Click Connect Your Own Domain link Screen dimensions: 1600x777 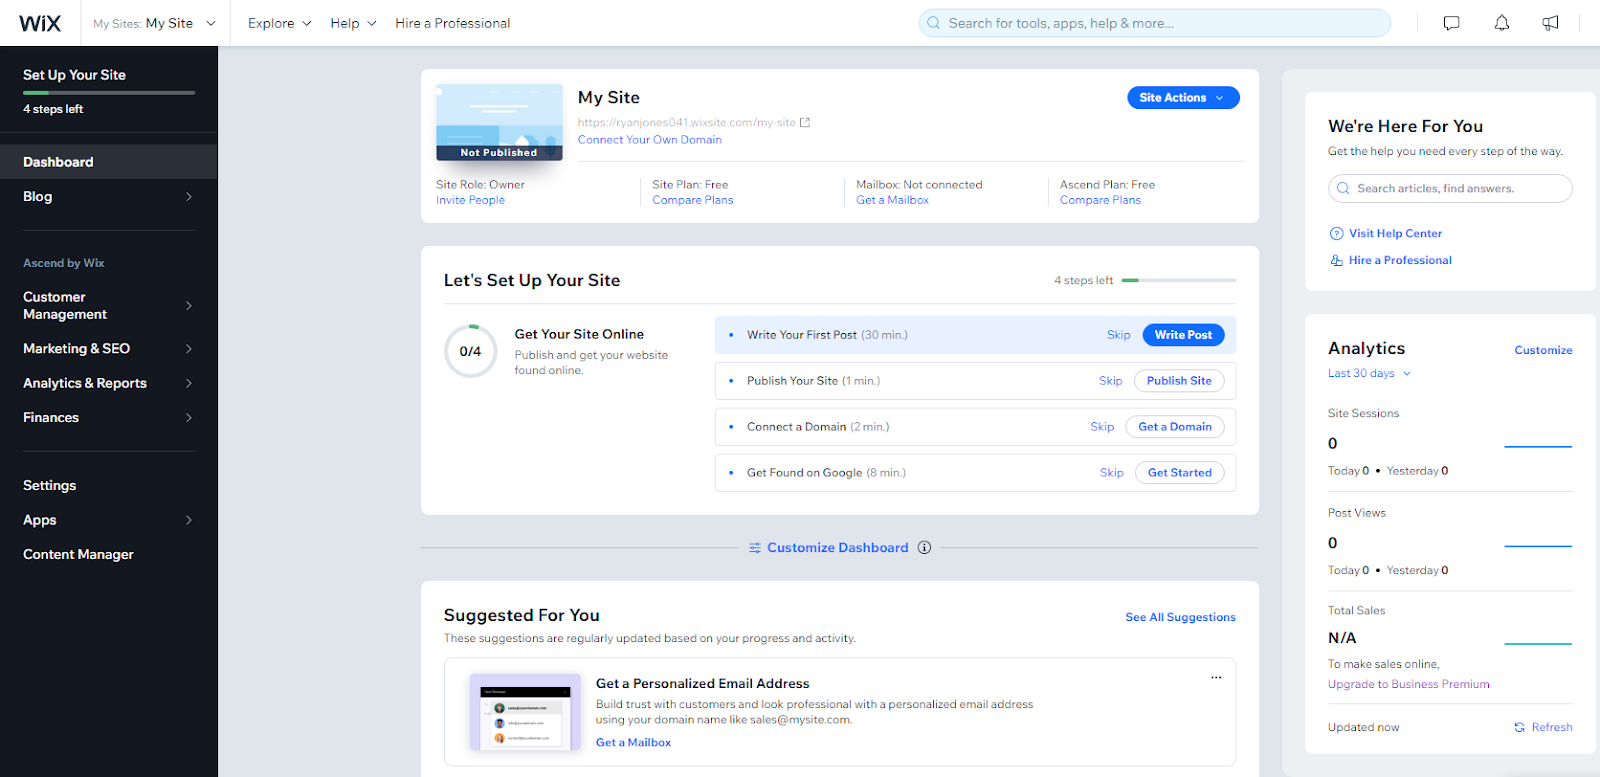tap(649, 140)
